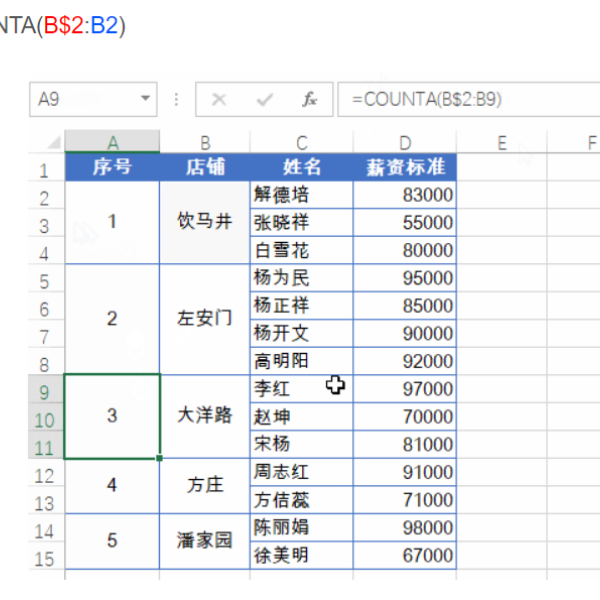Screen dimensions: 600x600
Task: Click the 薪资标准 header cell
Action: [404, 167]
